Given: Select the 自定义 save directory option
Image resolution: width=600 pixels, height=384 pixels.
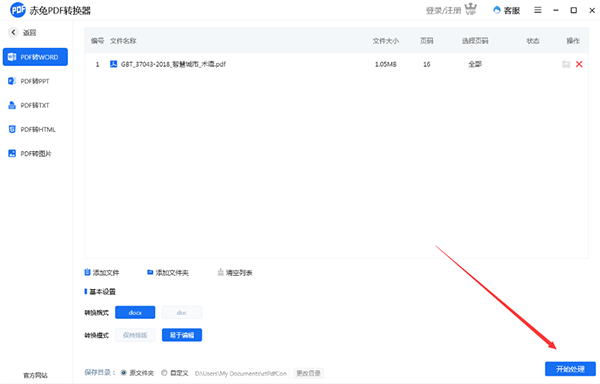Looking at the screenshot, I should point(175,373).
